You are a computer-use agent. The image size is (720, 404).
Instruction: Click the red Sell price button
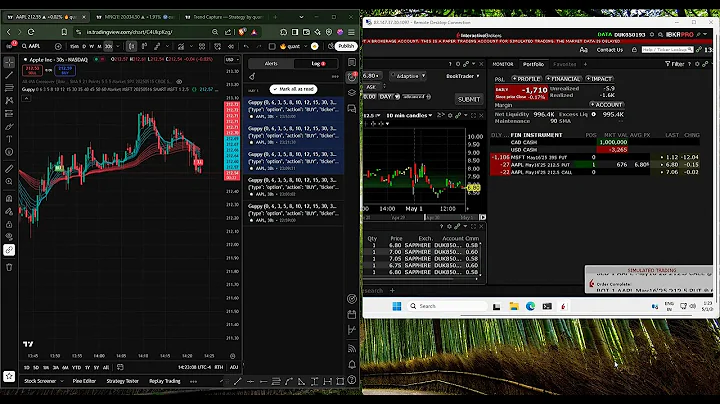[x=33, y=70]
